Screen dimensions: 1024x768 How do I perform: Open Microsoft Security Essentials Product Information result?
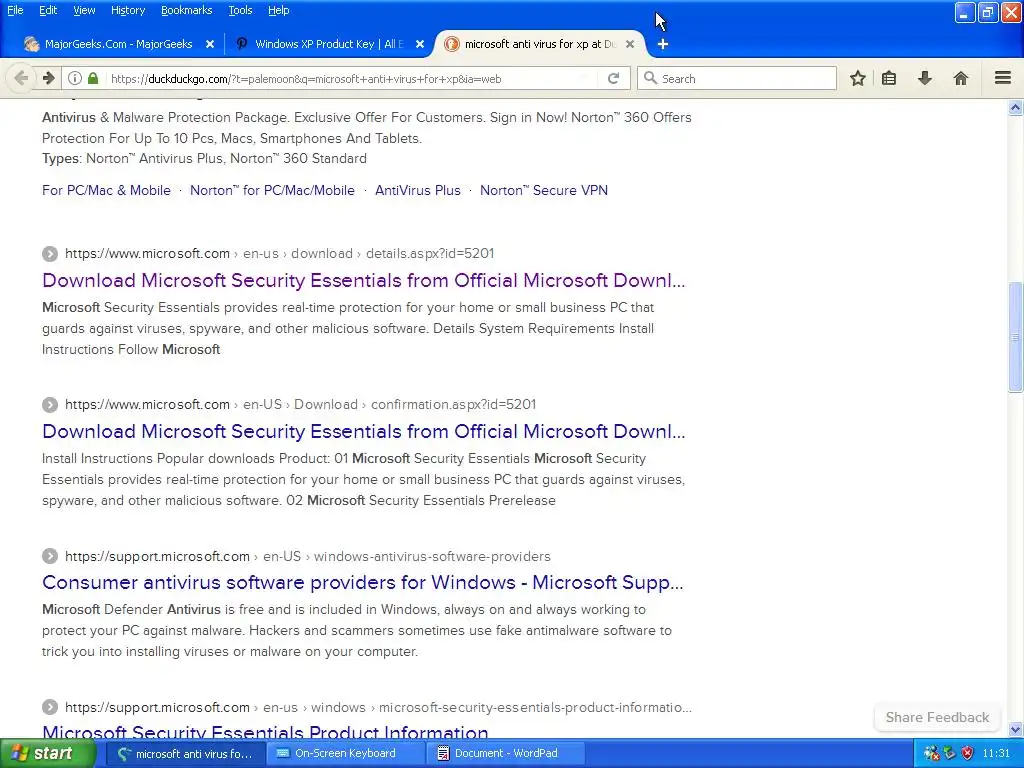265,731
